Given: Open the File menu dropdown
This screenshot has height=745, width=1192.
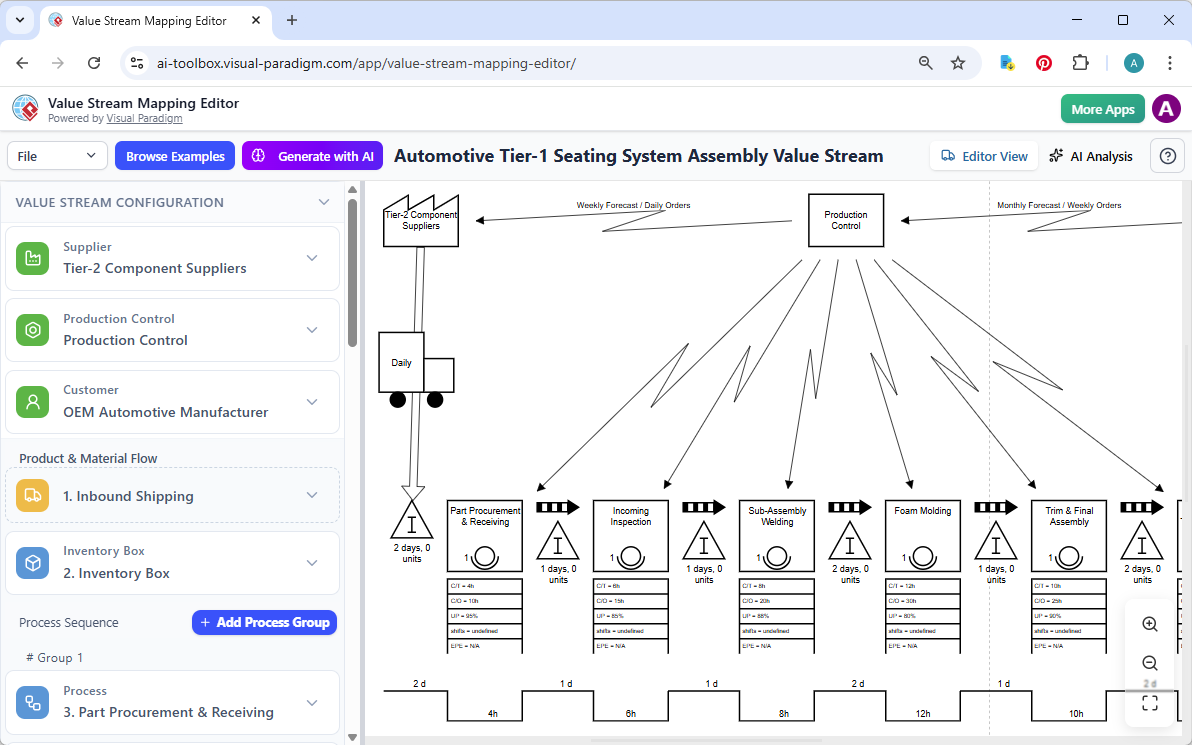Looking at the screenshot, I should [x=57, y=156].
